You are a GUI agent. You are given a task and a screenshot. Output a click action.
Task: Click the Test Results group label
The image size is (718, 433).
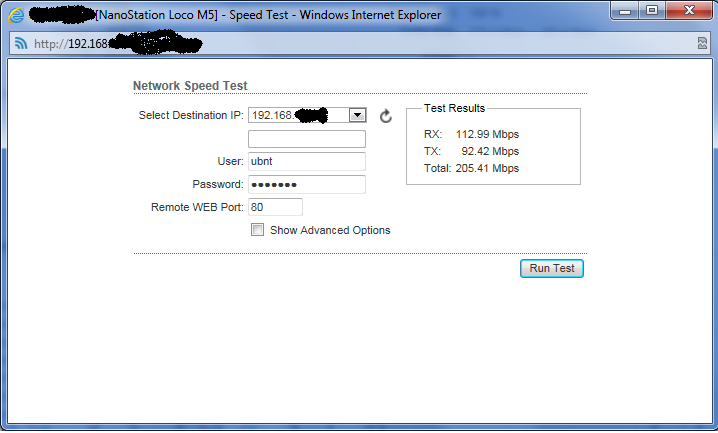[454, 108]
